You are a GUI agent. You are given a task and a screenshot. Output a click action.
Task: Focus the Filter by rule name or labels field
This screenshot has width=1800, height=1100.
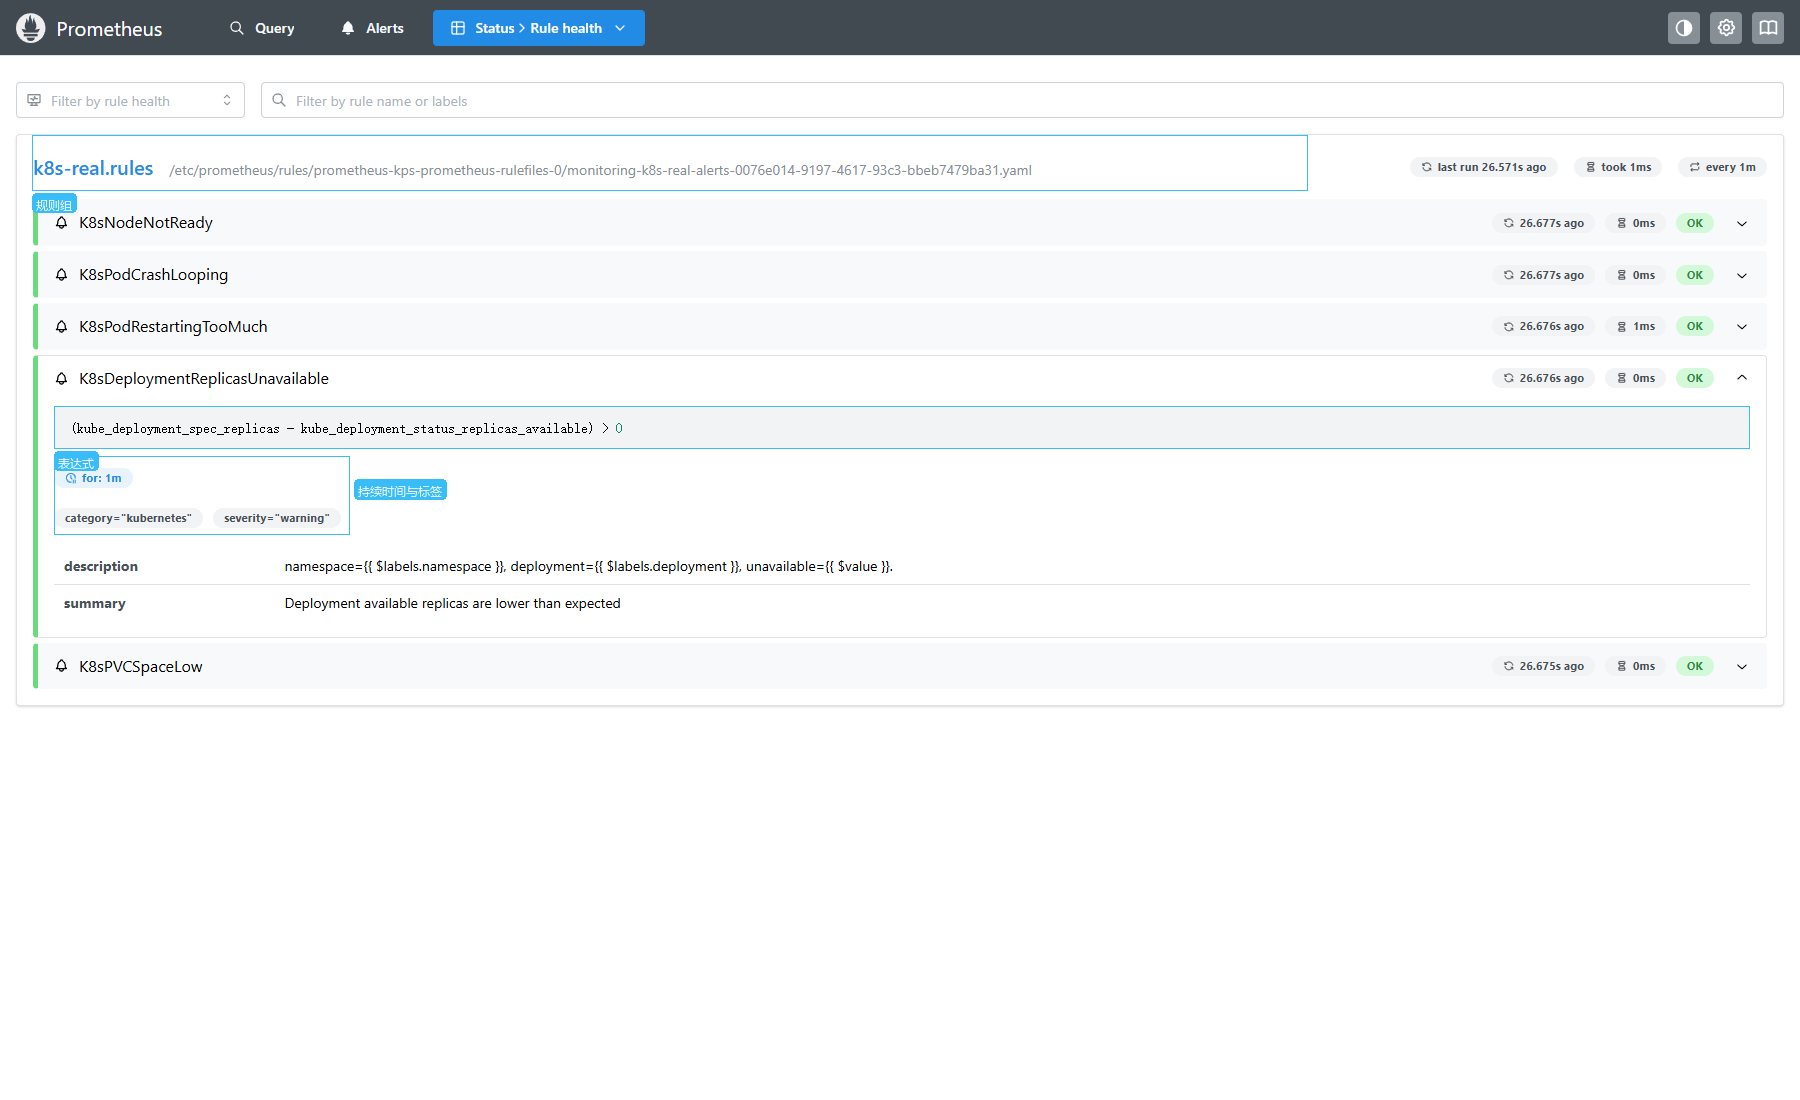(x=1022, y=100)
